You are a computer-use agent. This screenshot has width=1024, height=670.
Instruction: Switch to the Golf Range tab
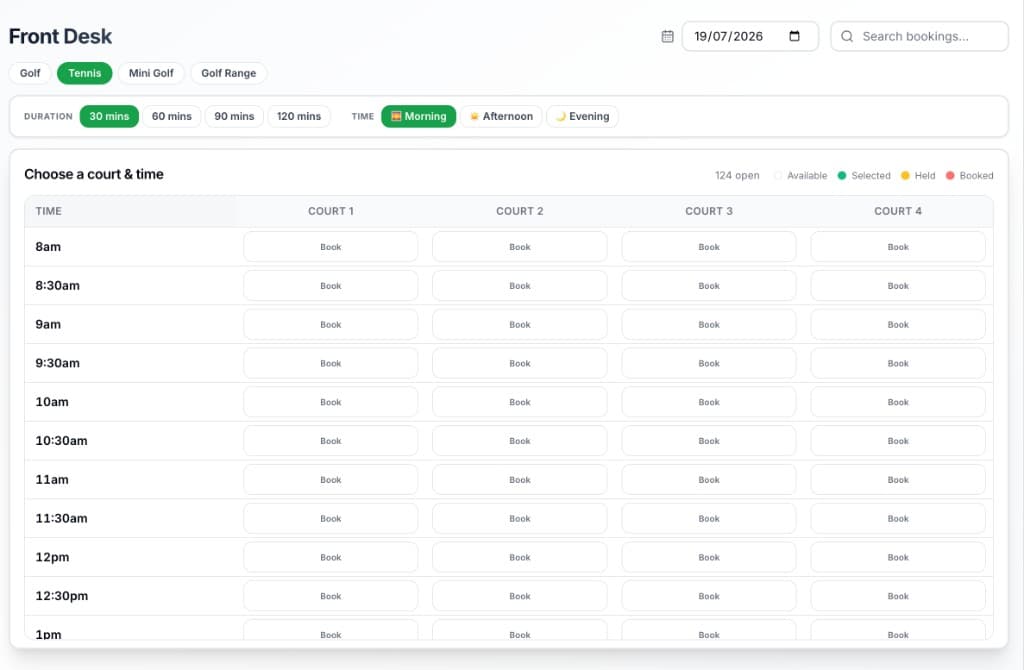[x=229, y=73]
